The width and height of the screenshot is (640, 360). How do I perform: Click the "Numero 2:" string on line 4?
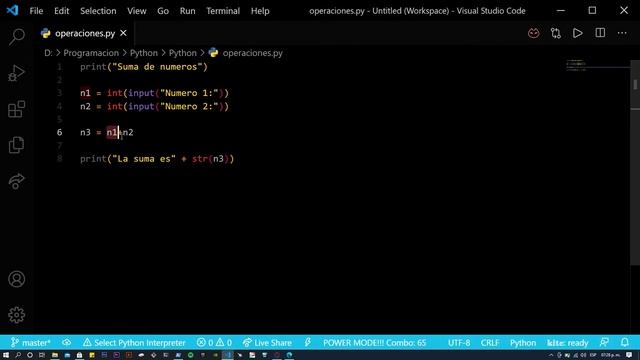189,106
